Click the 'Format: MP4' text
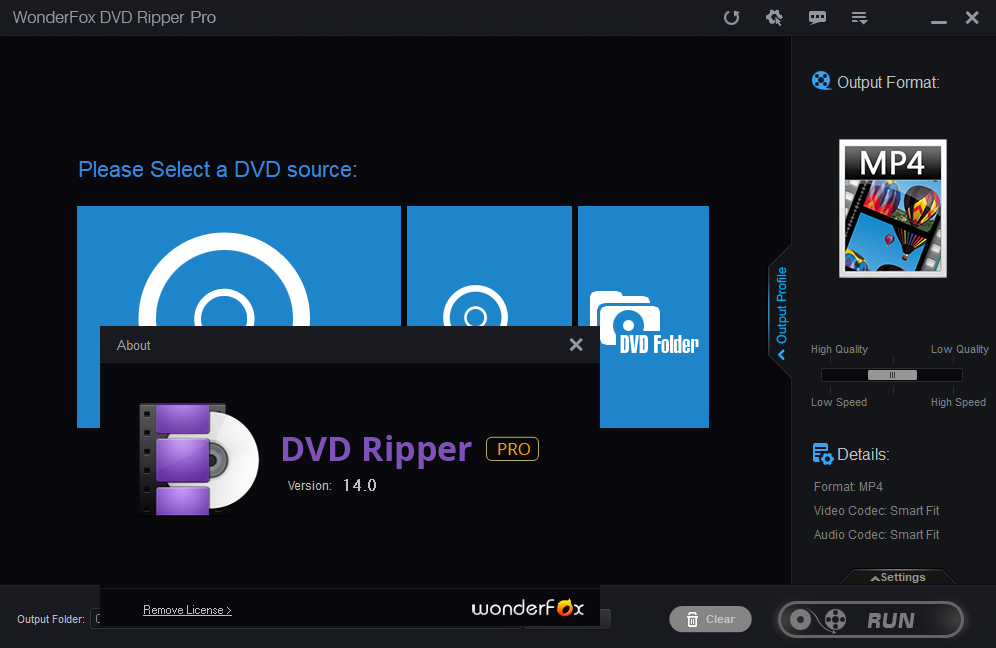This screenshot has height=648, width=996. point(848,487)
